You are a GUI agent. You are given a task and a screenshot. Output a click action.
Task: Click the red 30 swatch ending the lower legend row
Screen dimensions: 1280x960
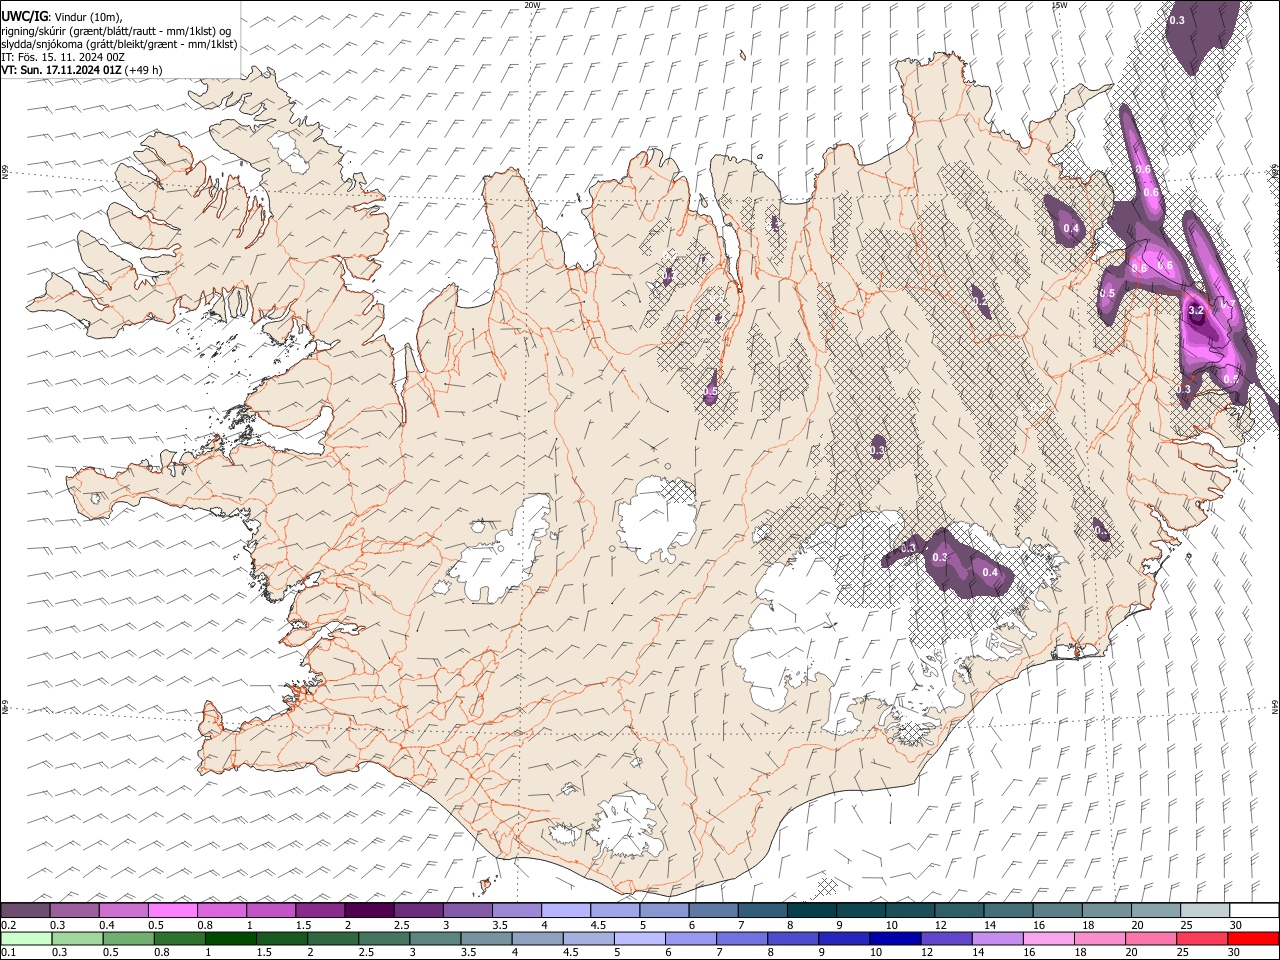point(1252,938)
